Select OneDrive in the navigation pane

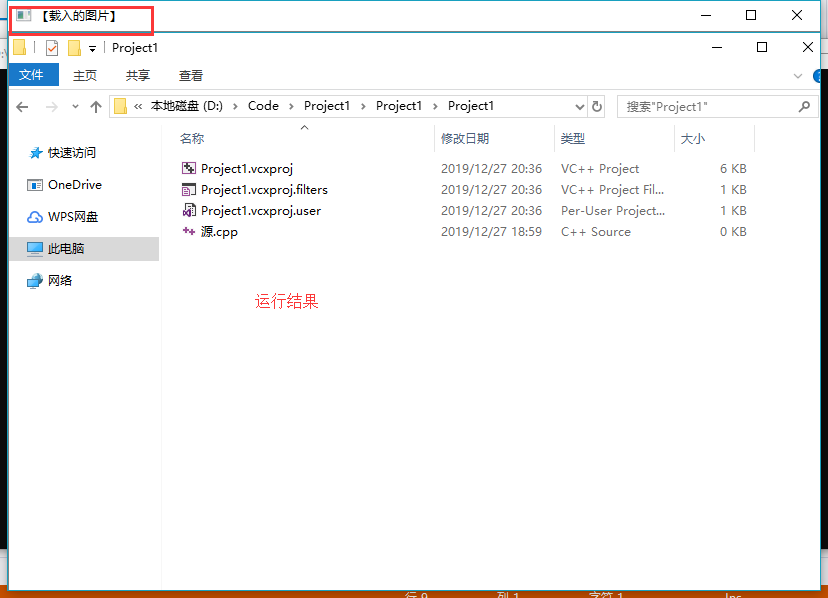74,185
